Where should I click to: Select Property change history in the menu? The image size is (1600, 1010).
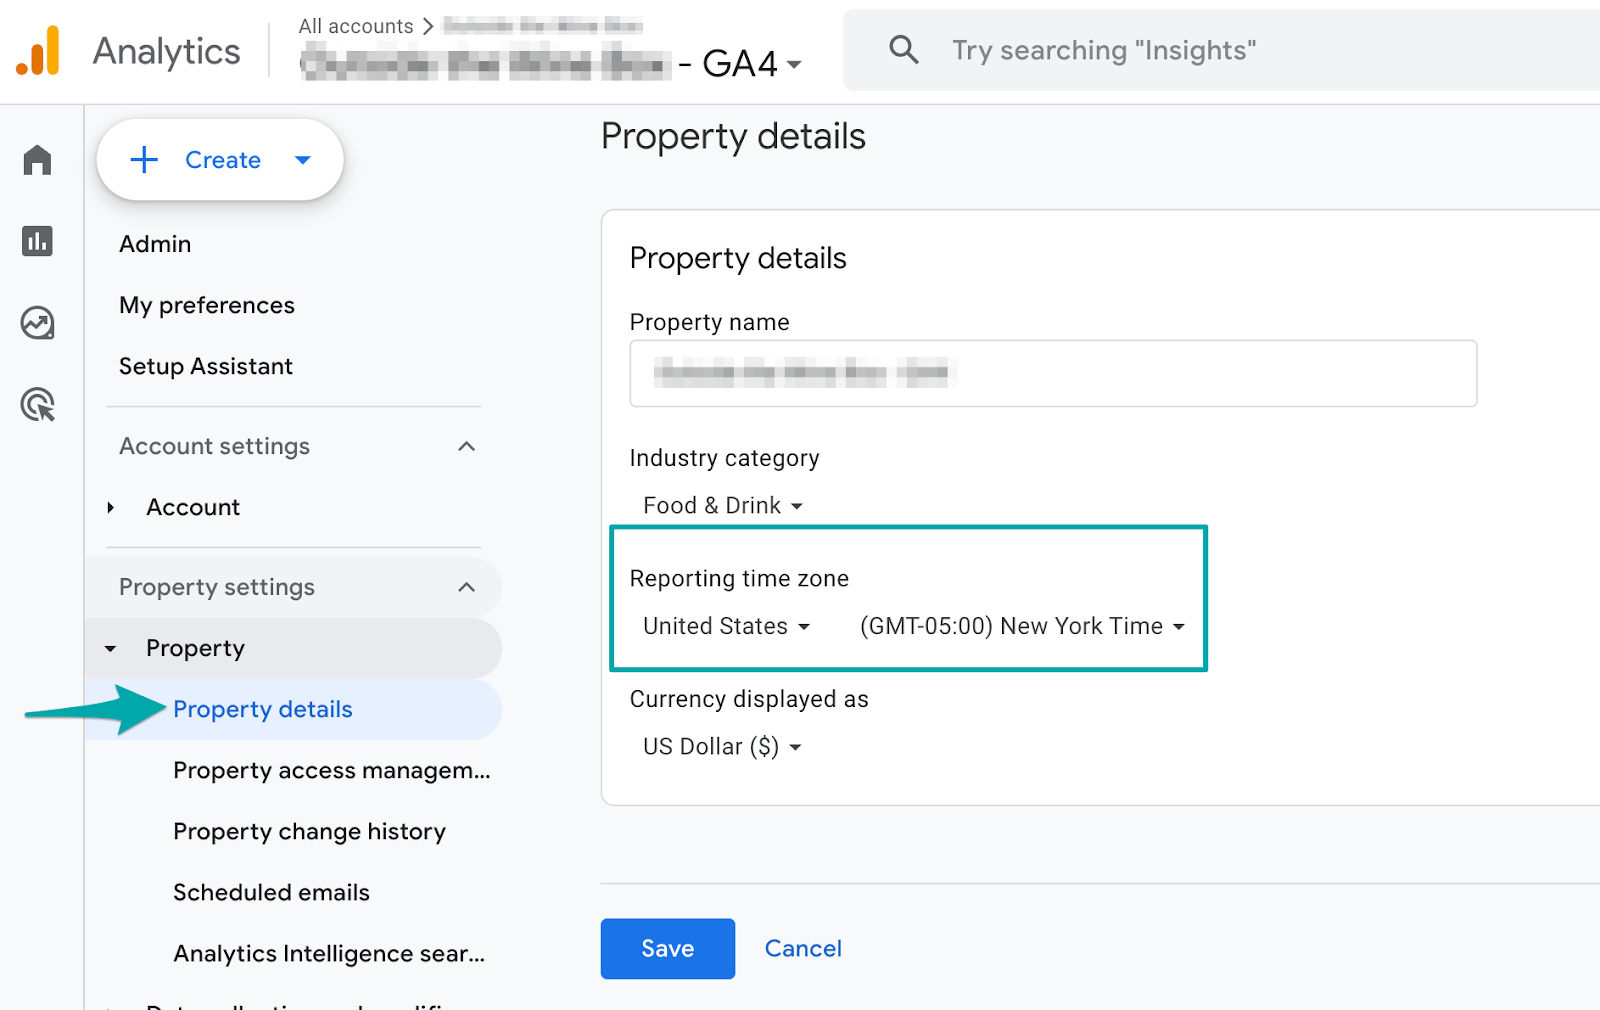pos(308,831)
